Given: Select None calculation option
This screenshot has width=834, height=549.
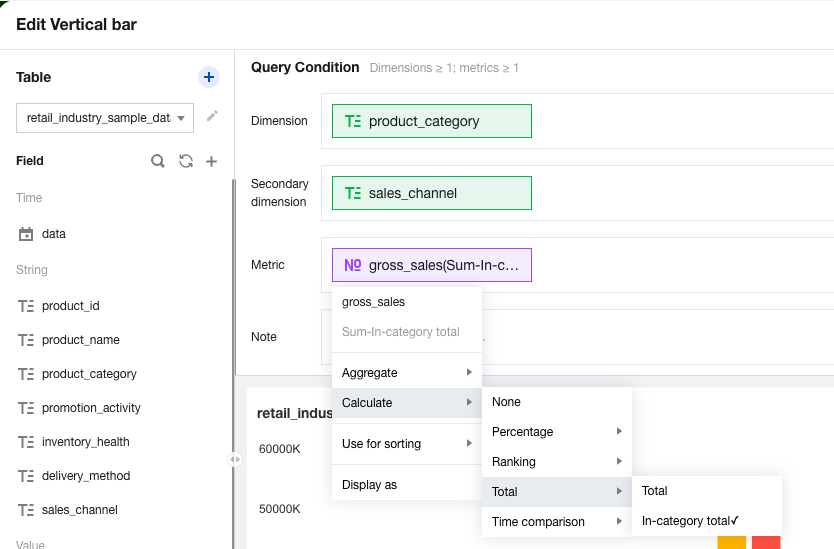Looking at the screenshot, I should click(x=506, y=402).
